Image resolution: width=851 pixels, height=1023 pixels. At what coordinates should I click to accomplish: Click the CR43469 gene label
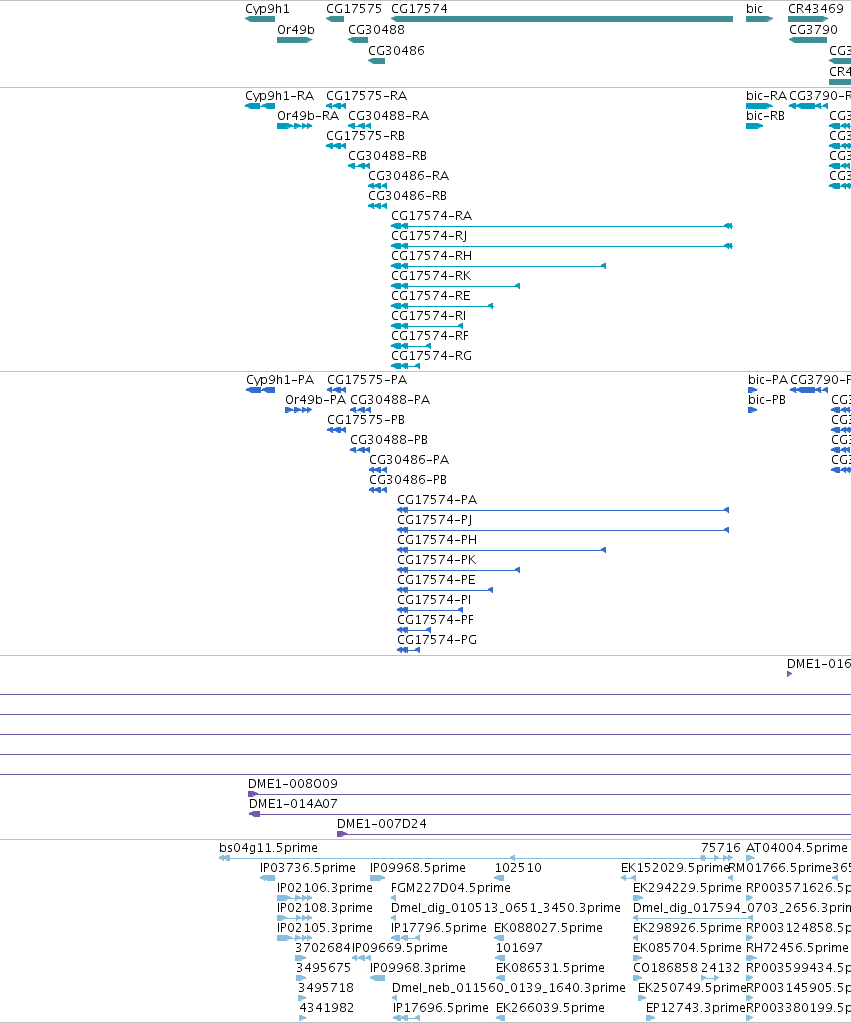click(816, 9)
